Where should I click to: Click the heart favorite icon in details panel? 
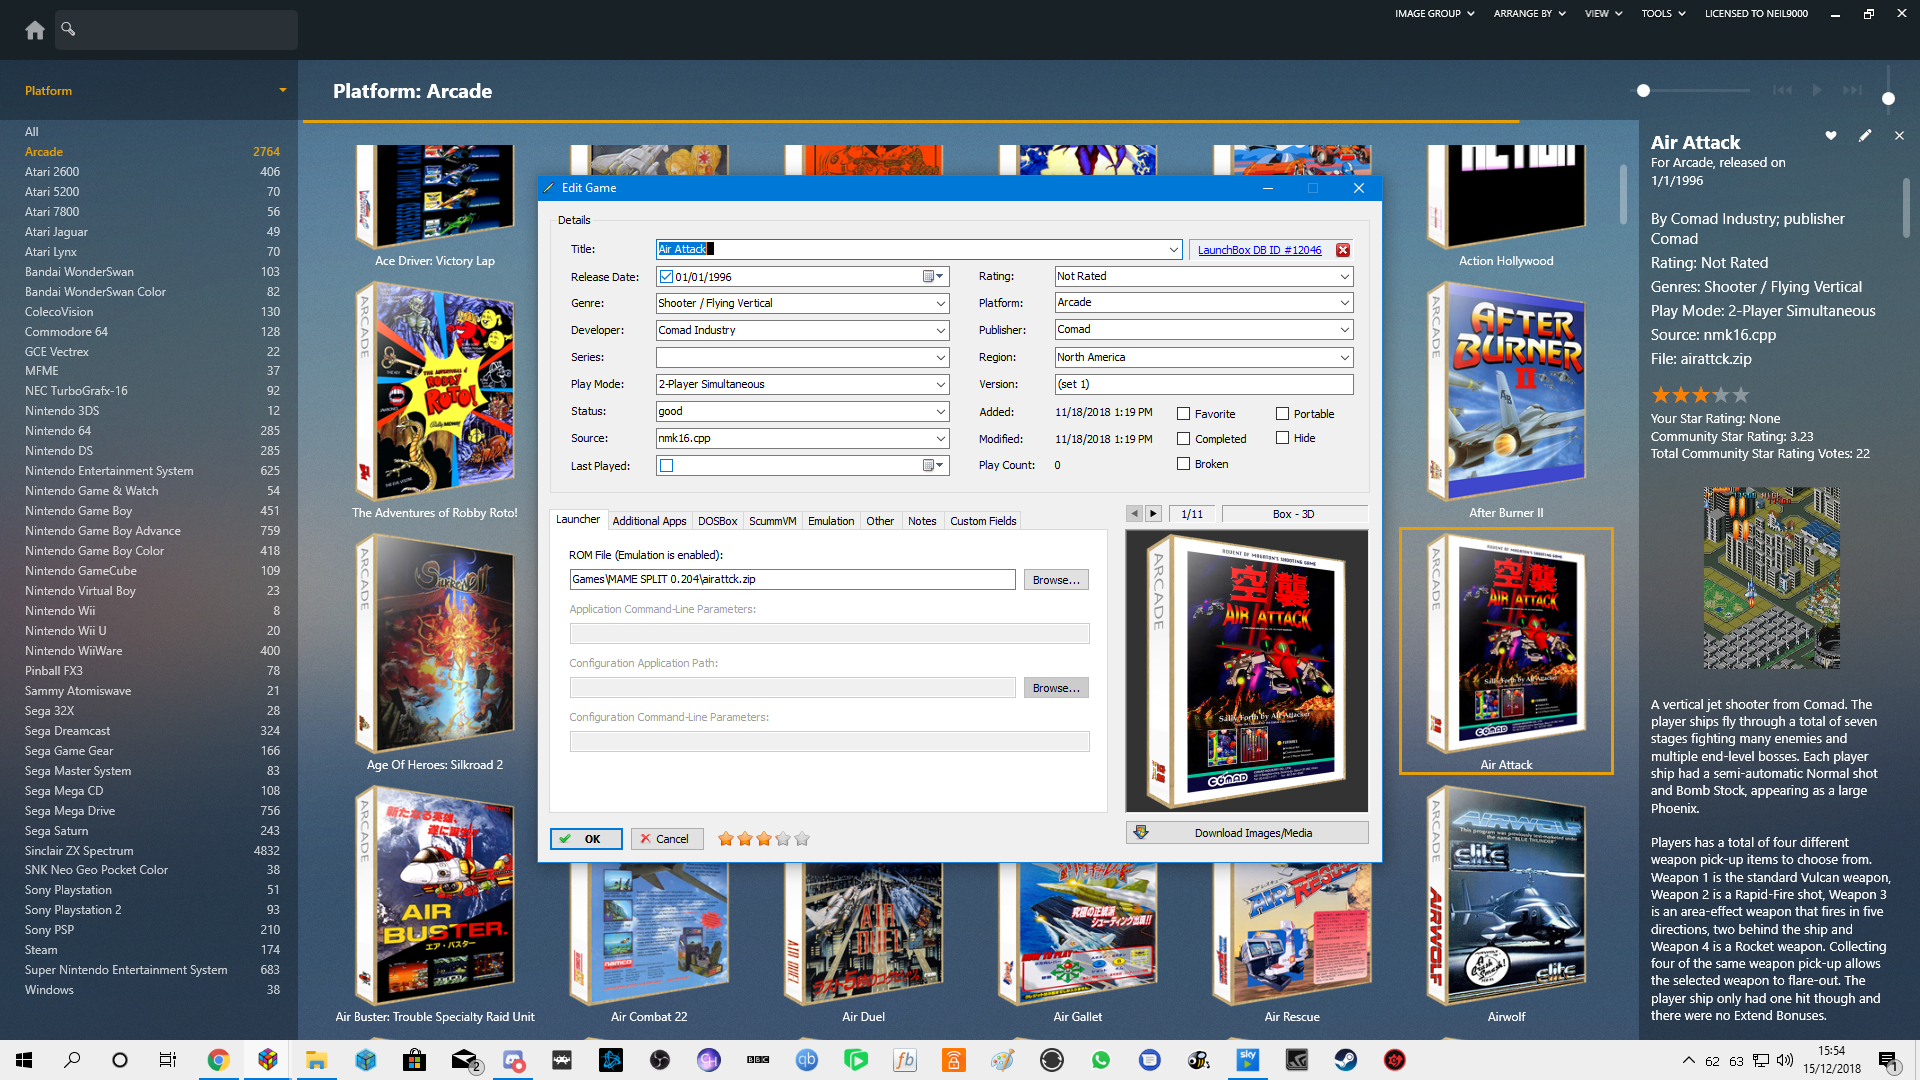[x=1831, y=135]
